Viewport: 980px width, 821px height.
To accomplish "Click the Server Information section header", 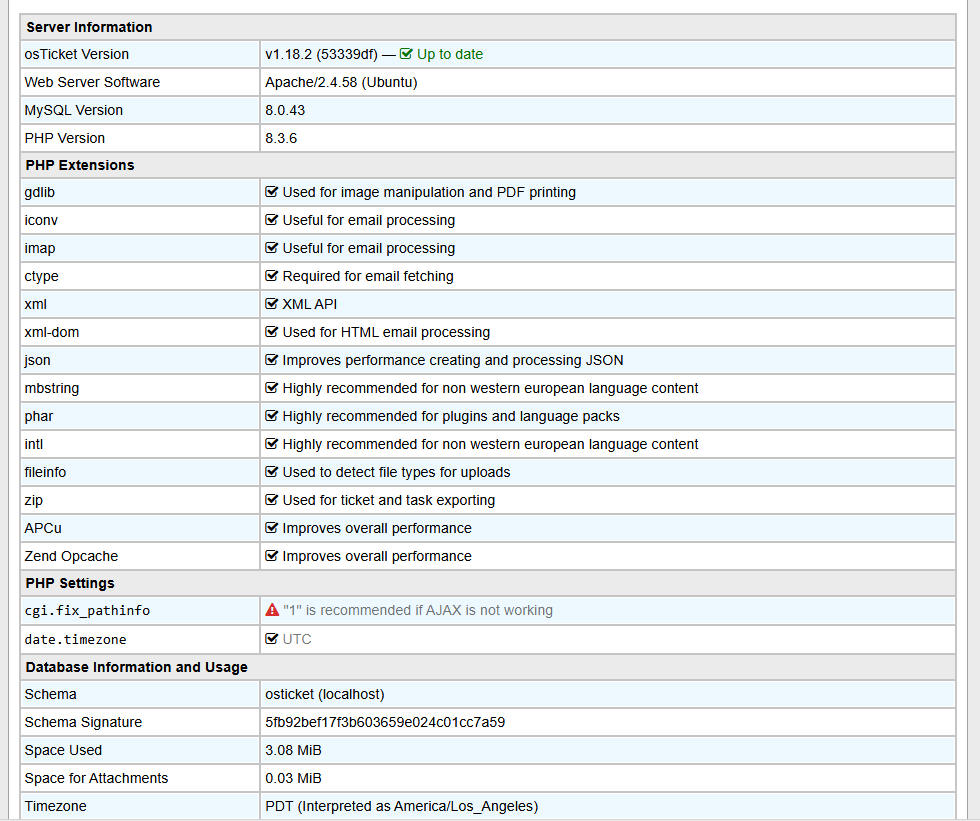I will coord(89,27).
